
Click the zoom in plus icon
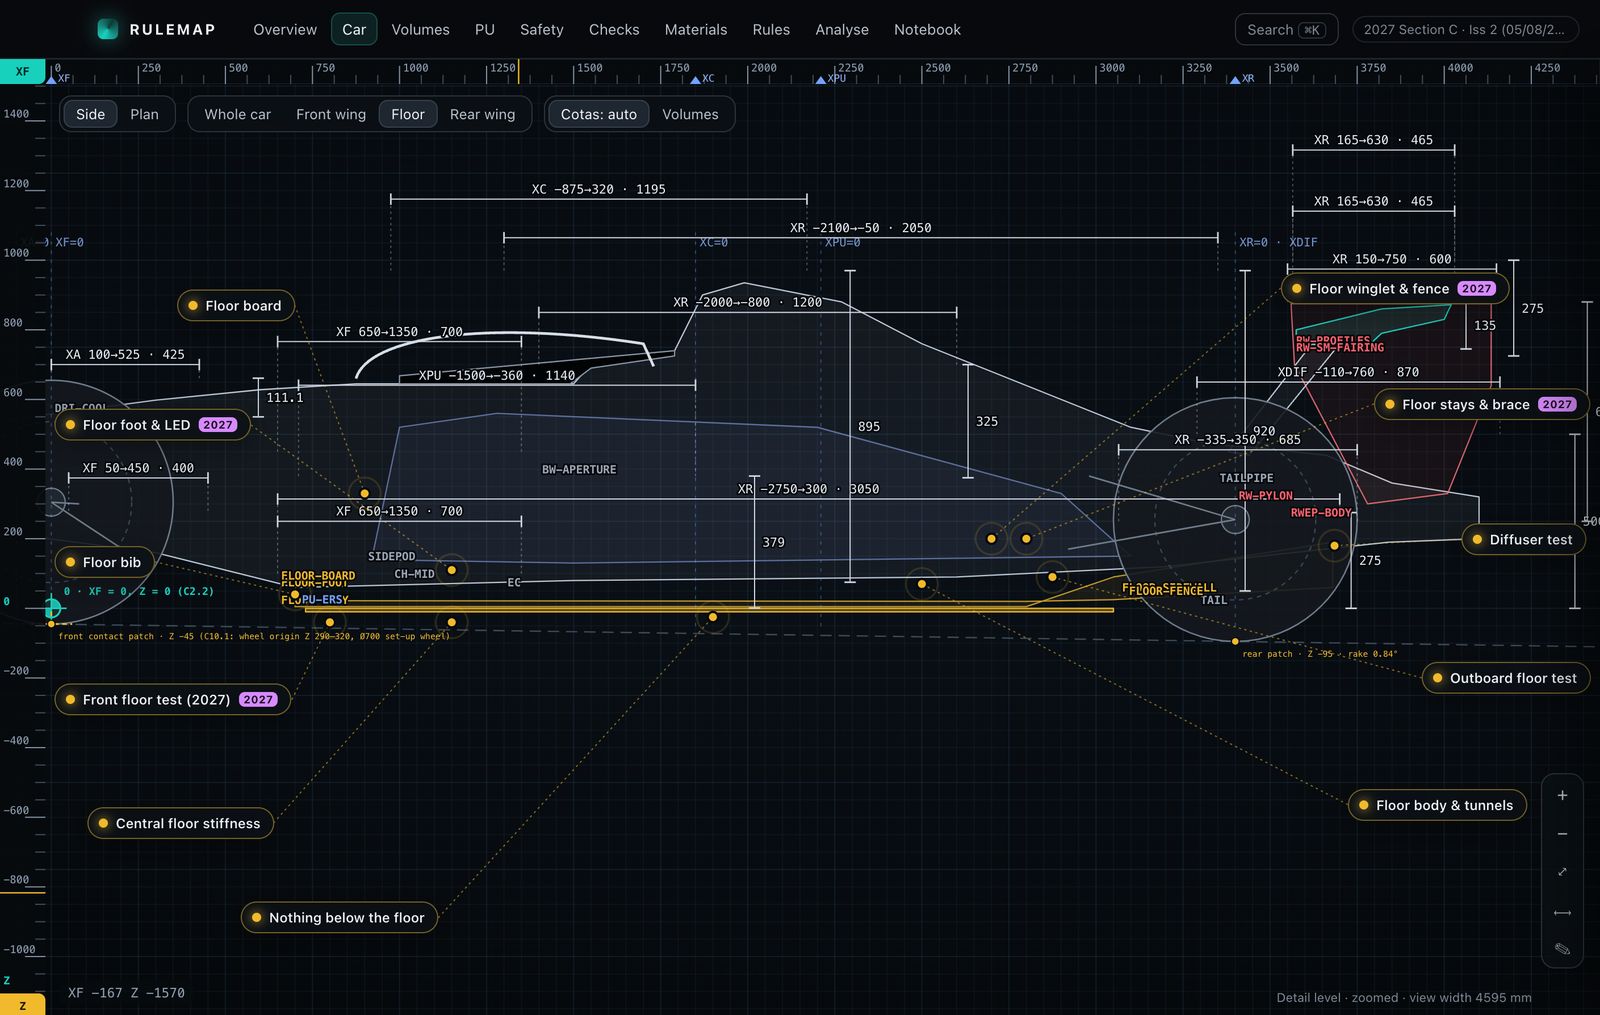[x=1562, y=796]
